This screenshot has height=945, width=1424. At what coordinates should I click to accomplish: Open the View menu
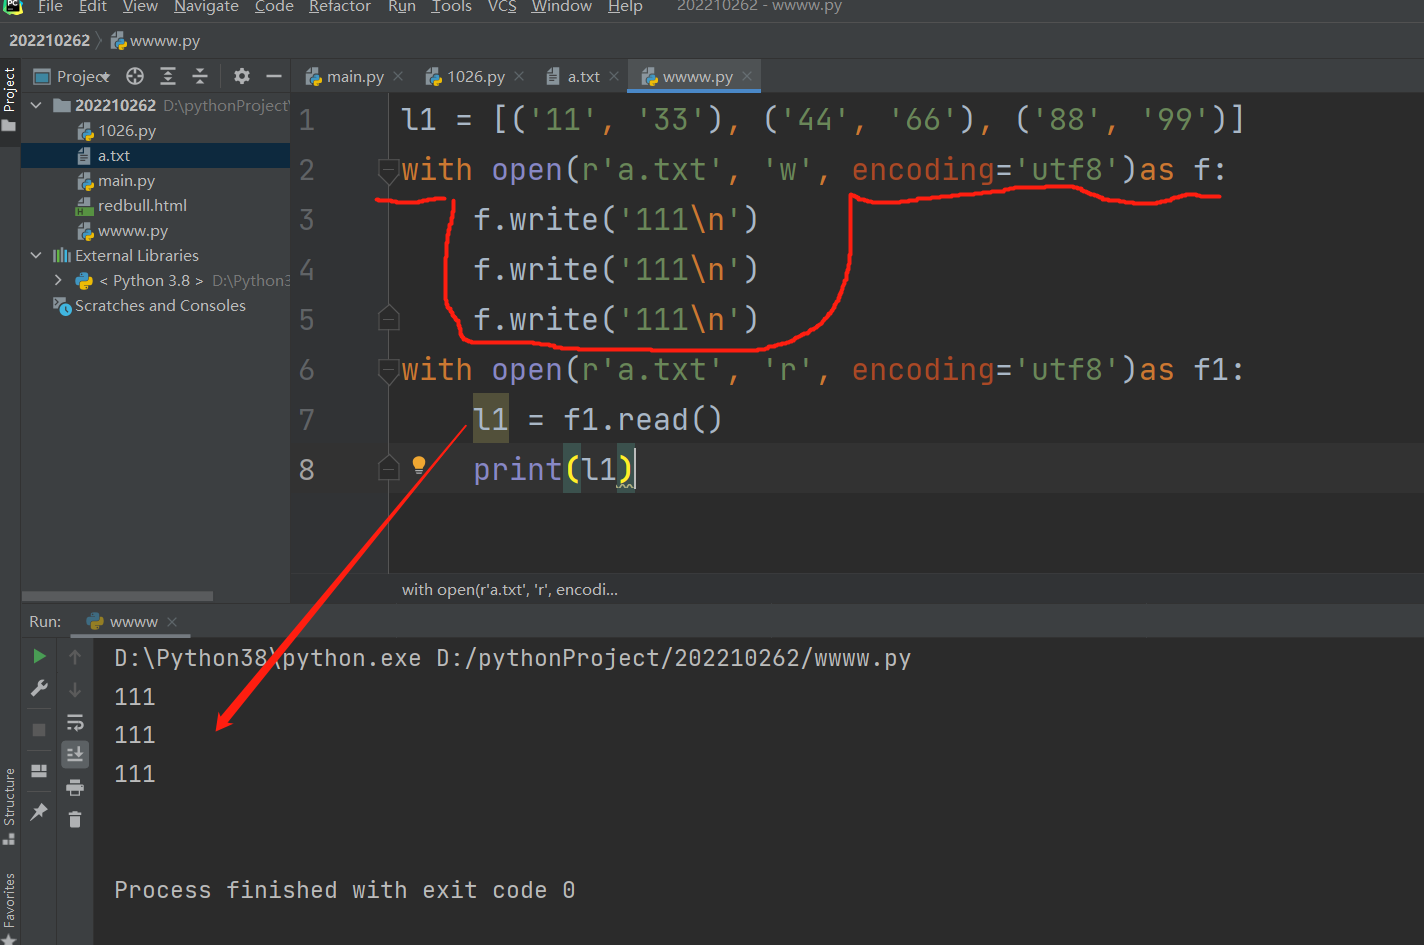tap(140, 7)
